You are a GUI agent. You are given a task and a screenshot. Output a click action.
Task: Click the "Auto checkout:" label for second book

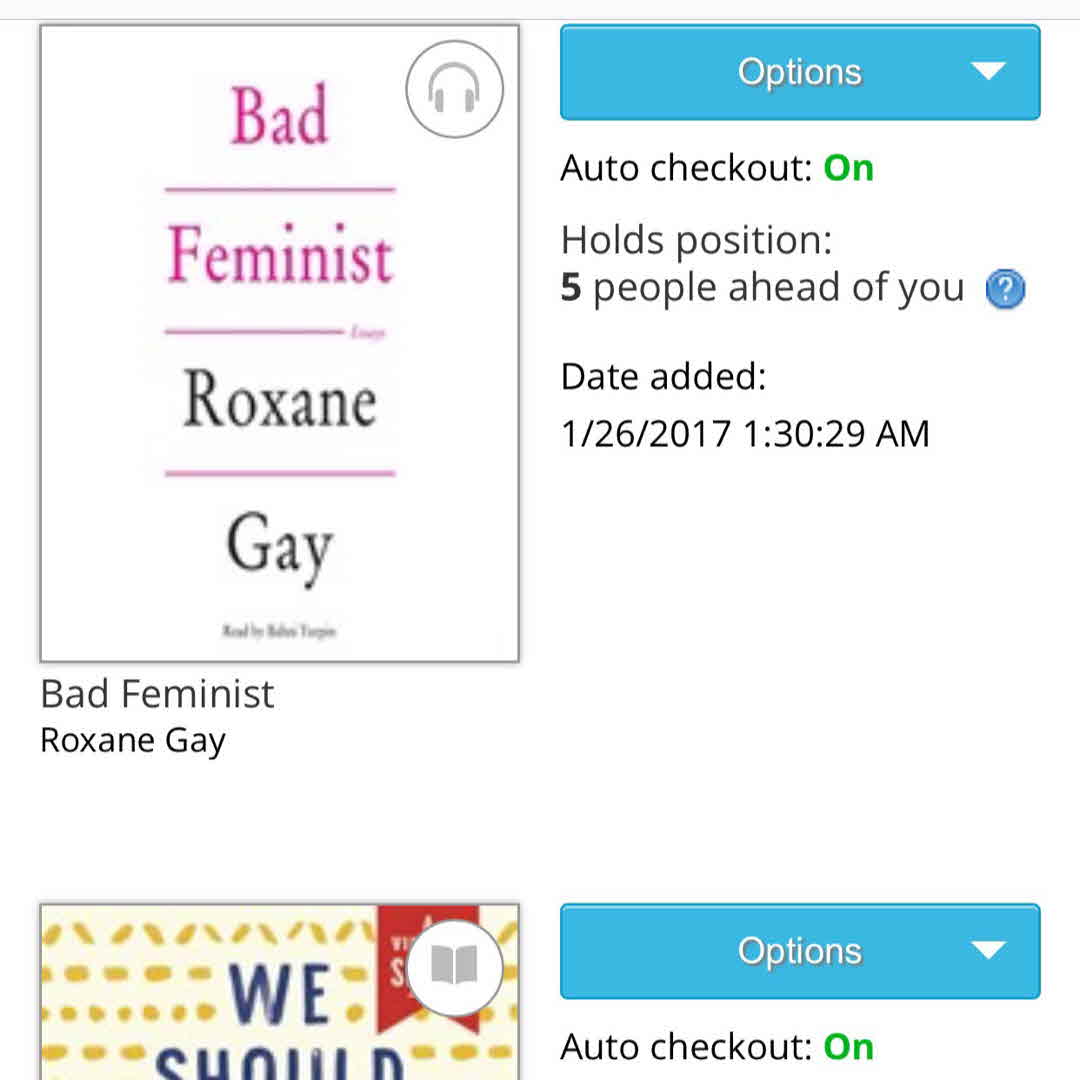[686, 1047]
